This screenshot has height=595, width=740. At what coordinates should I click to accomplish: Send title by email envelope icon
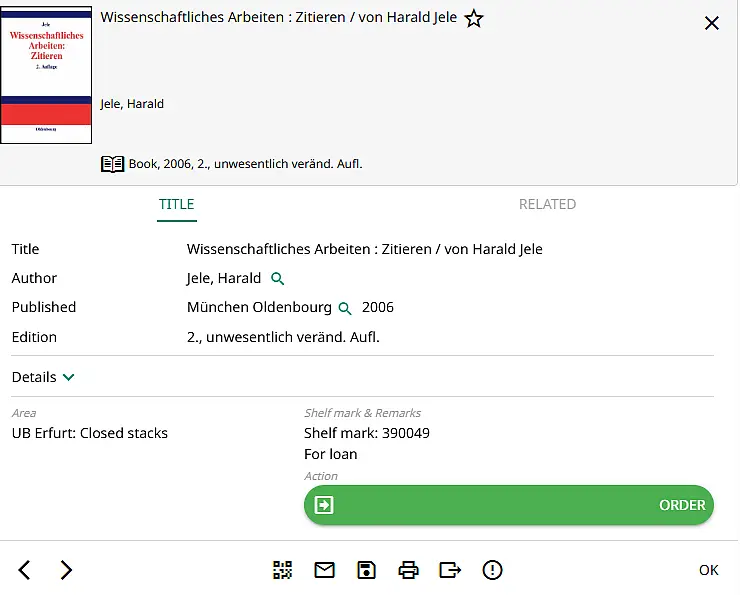tap(325, 570)
